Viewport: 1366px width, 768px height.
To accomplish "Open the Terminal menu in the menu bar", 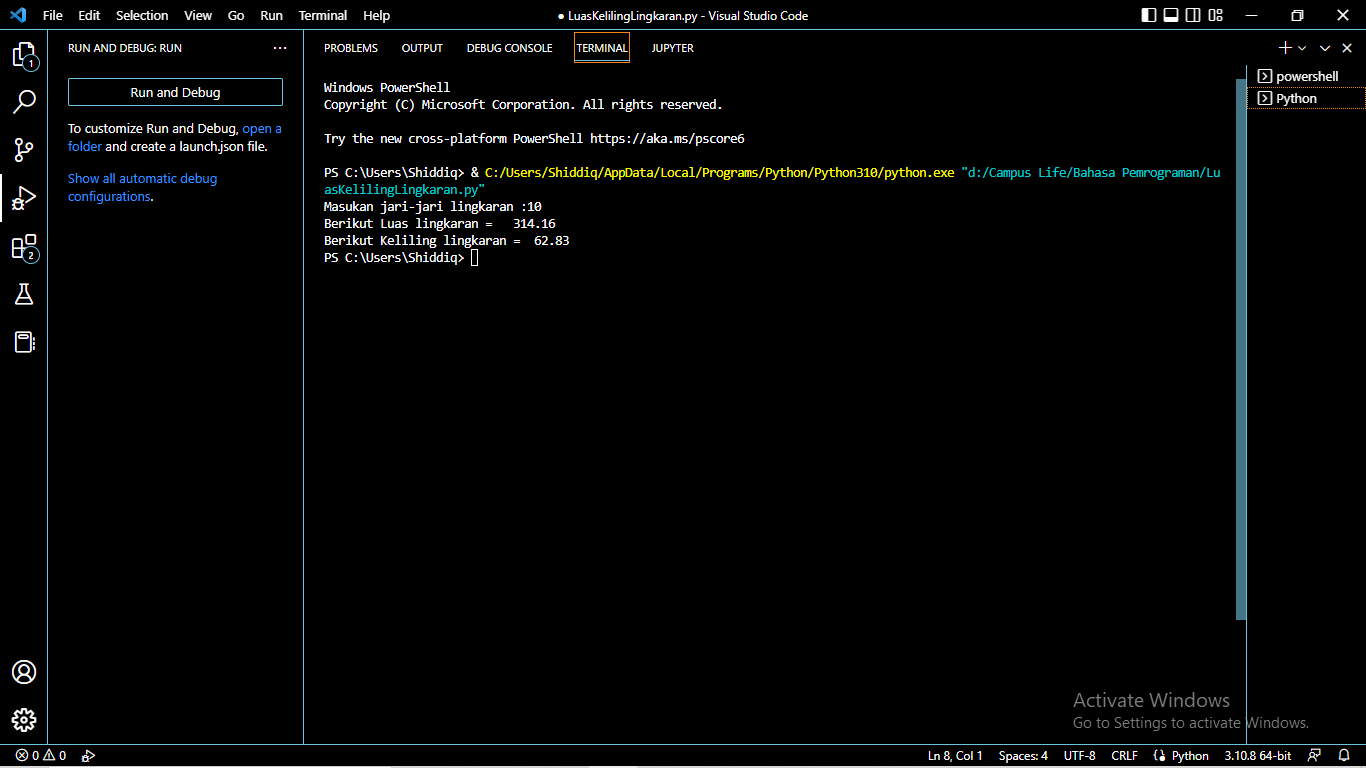I will tap(322, 15).
